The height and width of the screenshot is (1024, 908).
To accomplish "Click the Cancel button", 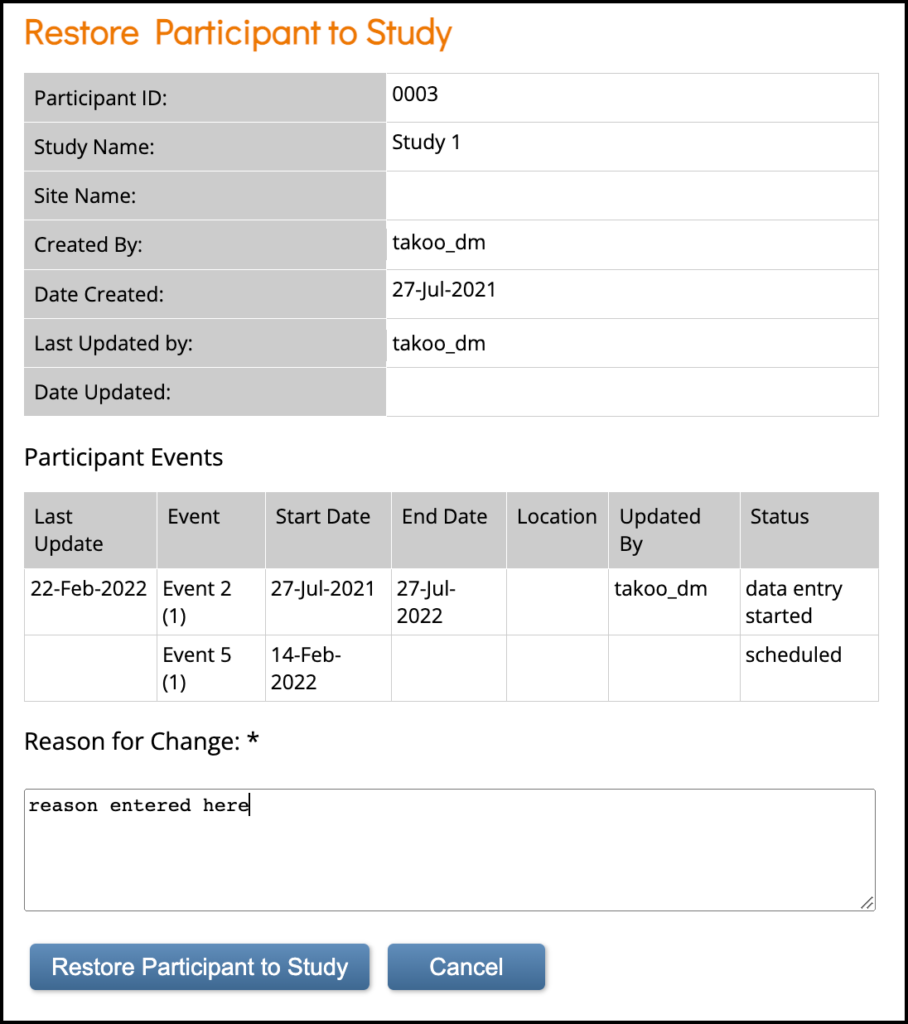I will point(466,966).
